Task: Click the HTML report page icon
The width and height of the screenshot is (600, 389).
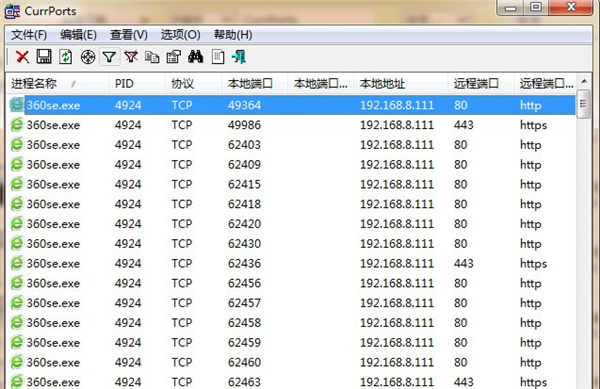Action: tap(218, 57)
